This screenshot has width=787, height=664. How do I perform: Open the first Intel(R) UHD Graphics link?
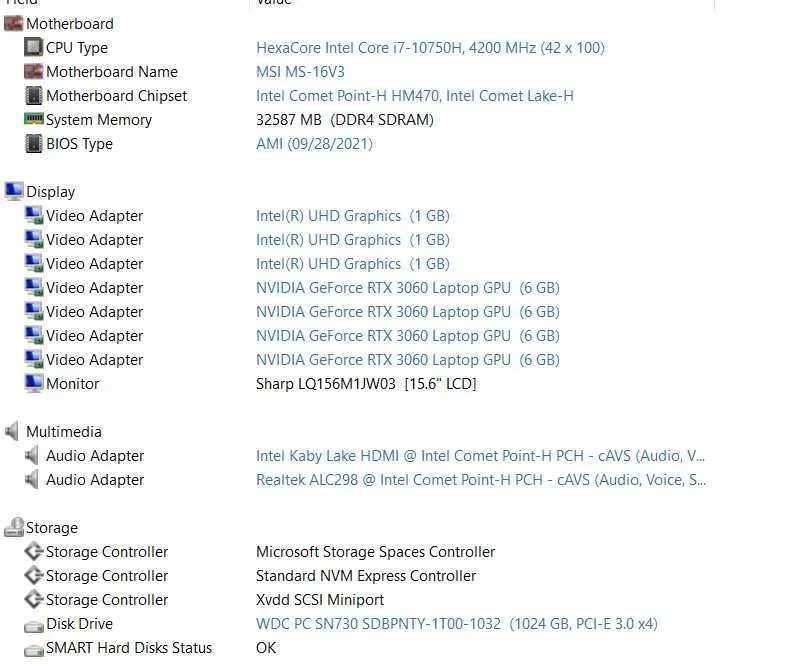[352, 215]
